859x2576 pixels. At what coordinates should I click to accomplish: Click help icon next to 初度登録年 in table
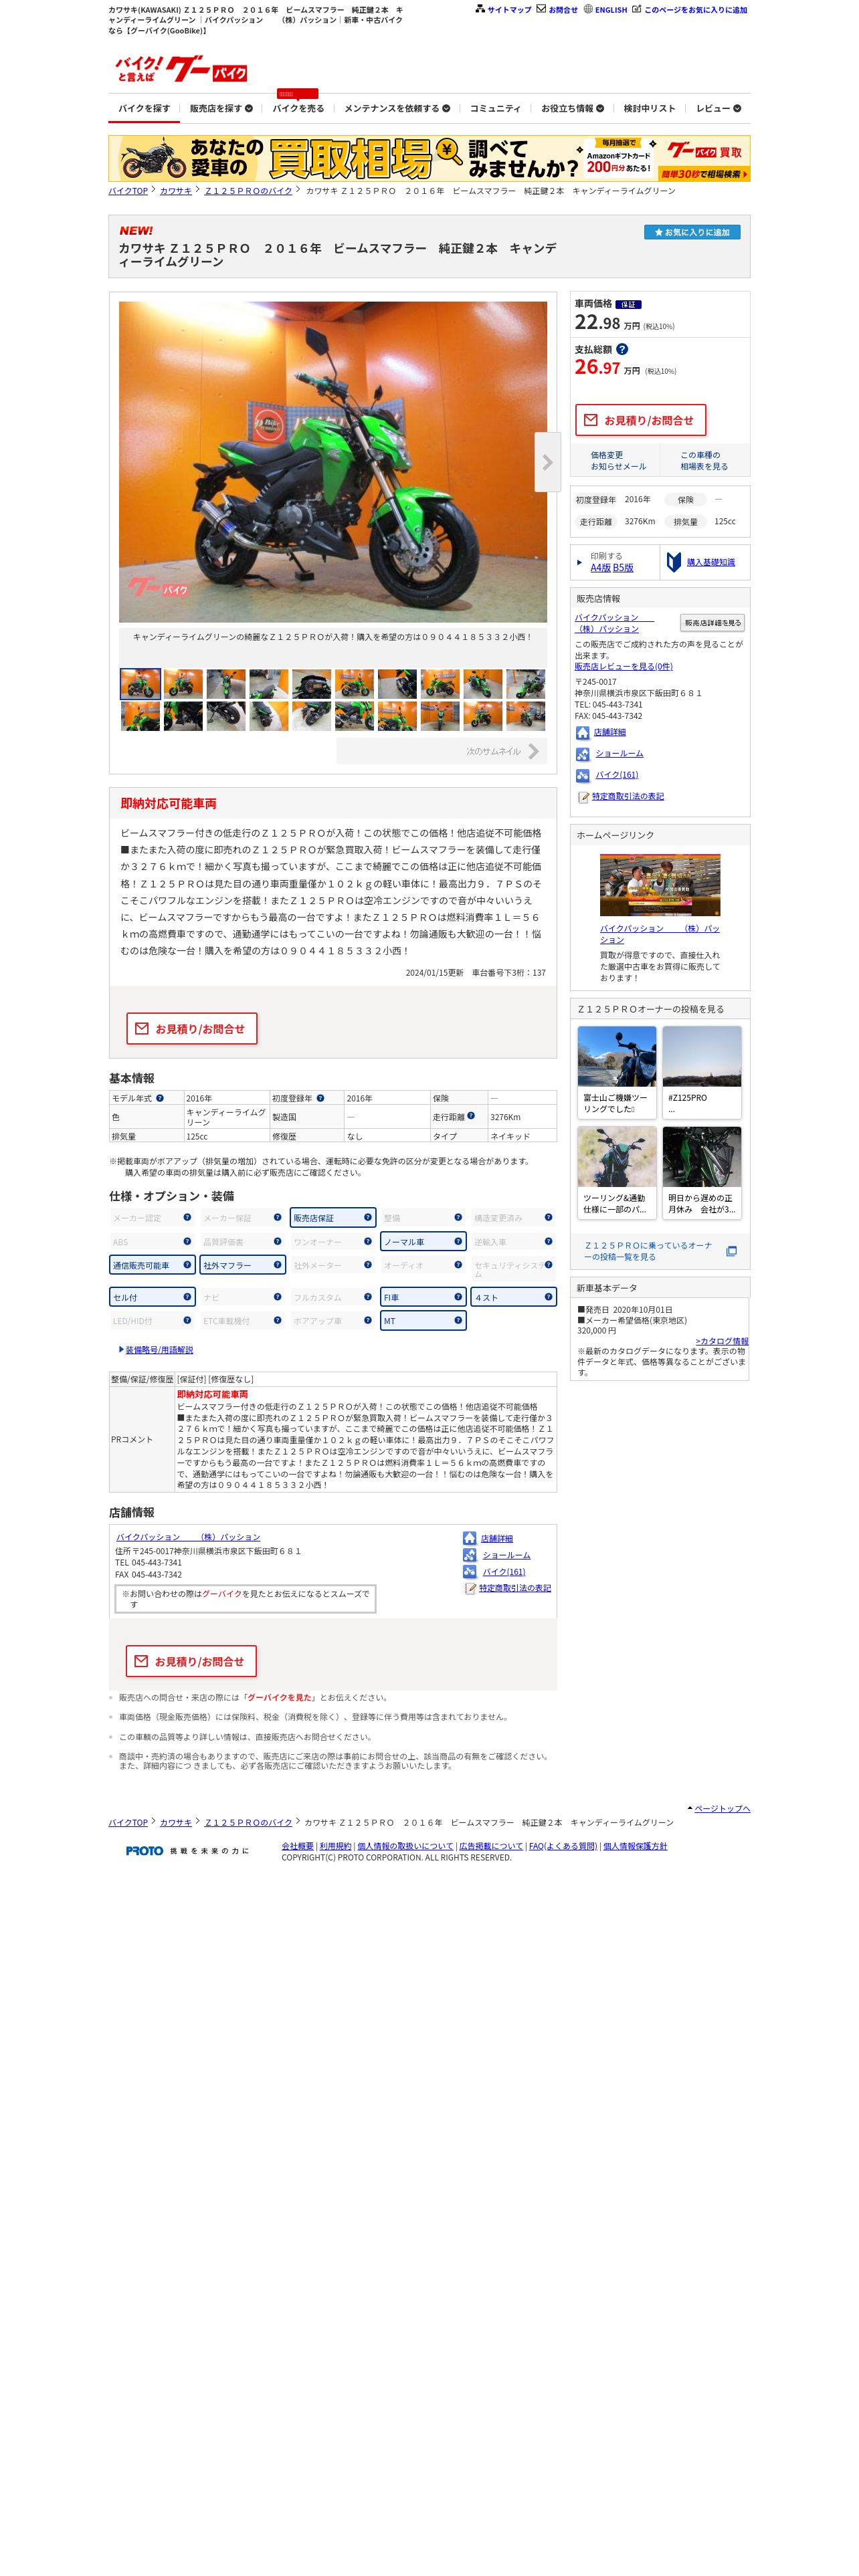click(x=320, y=1098)
